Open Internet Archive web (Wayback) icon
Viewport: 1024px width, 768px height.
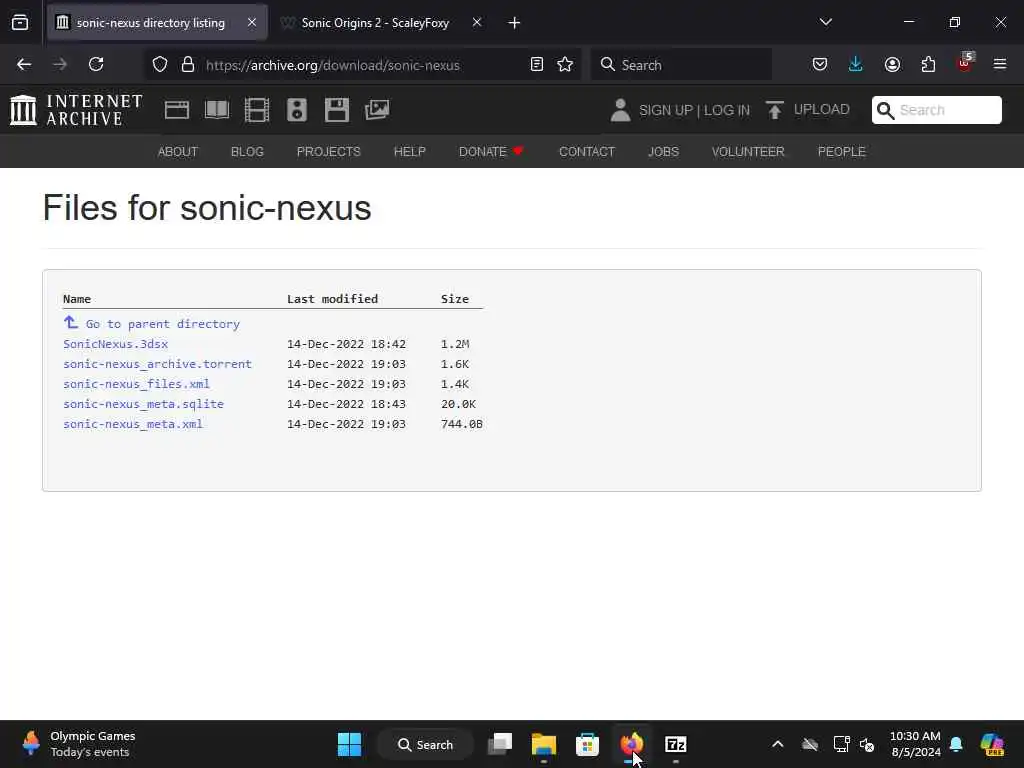click(177, 110)
